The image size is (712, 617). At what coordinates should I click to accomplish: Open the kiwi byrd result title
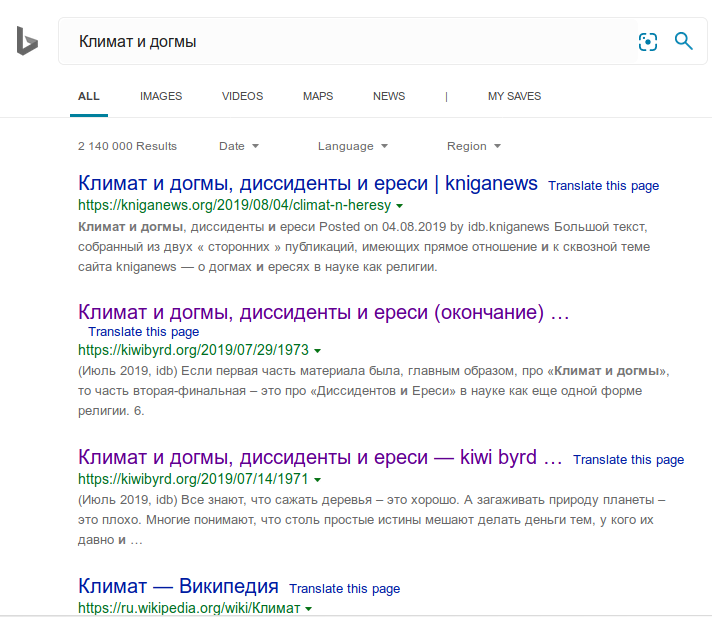pos(320,458)
